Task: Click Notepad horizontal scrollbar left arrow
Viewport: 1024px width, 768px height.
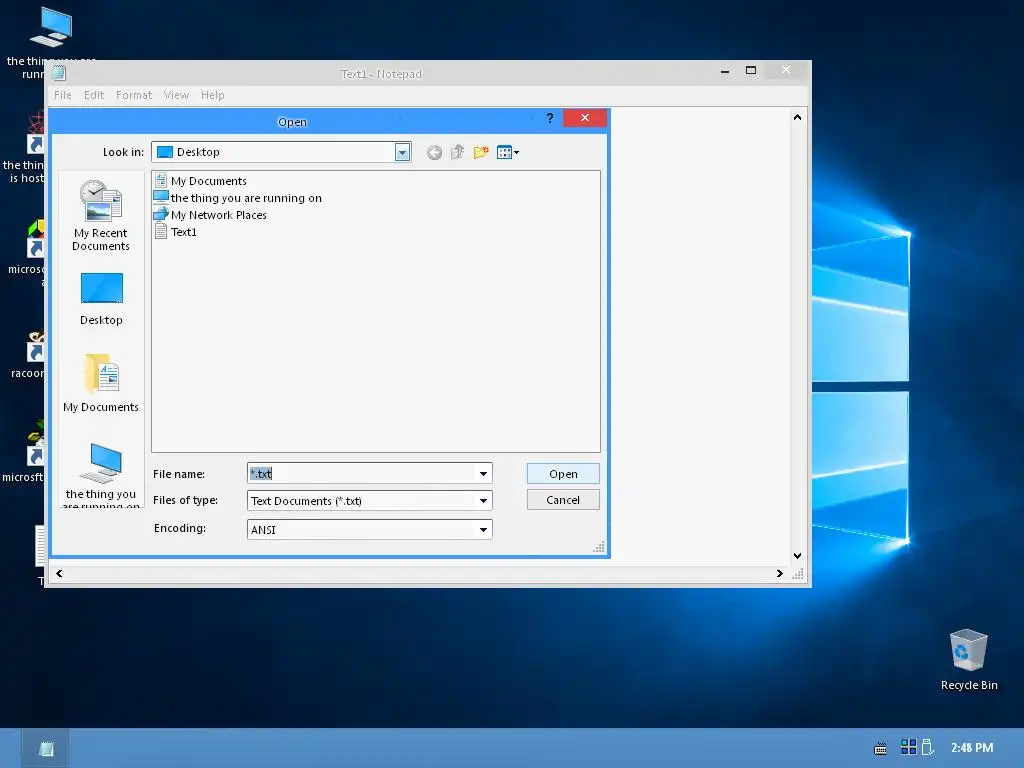Action: tap(59, 573)
